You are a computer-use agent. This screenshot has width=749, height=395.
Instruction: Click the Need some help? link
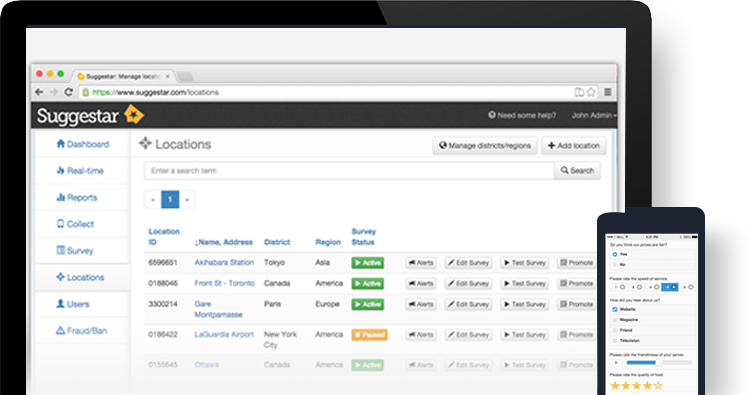522,115
